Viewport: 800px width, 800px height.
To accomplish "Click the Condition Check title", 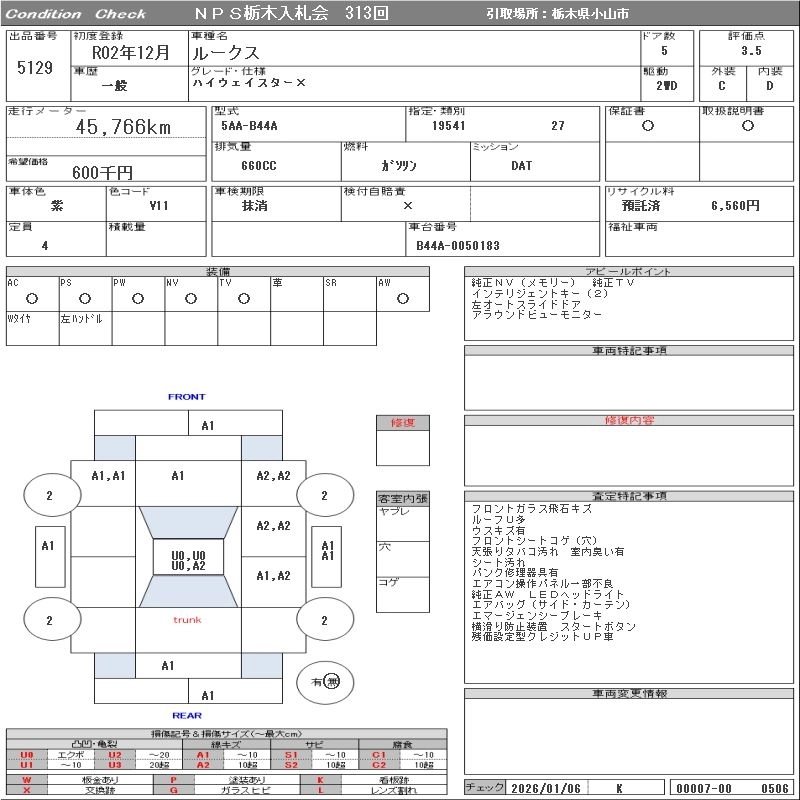I will [x=76, y=14].
